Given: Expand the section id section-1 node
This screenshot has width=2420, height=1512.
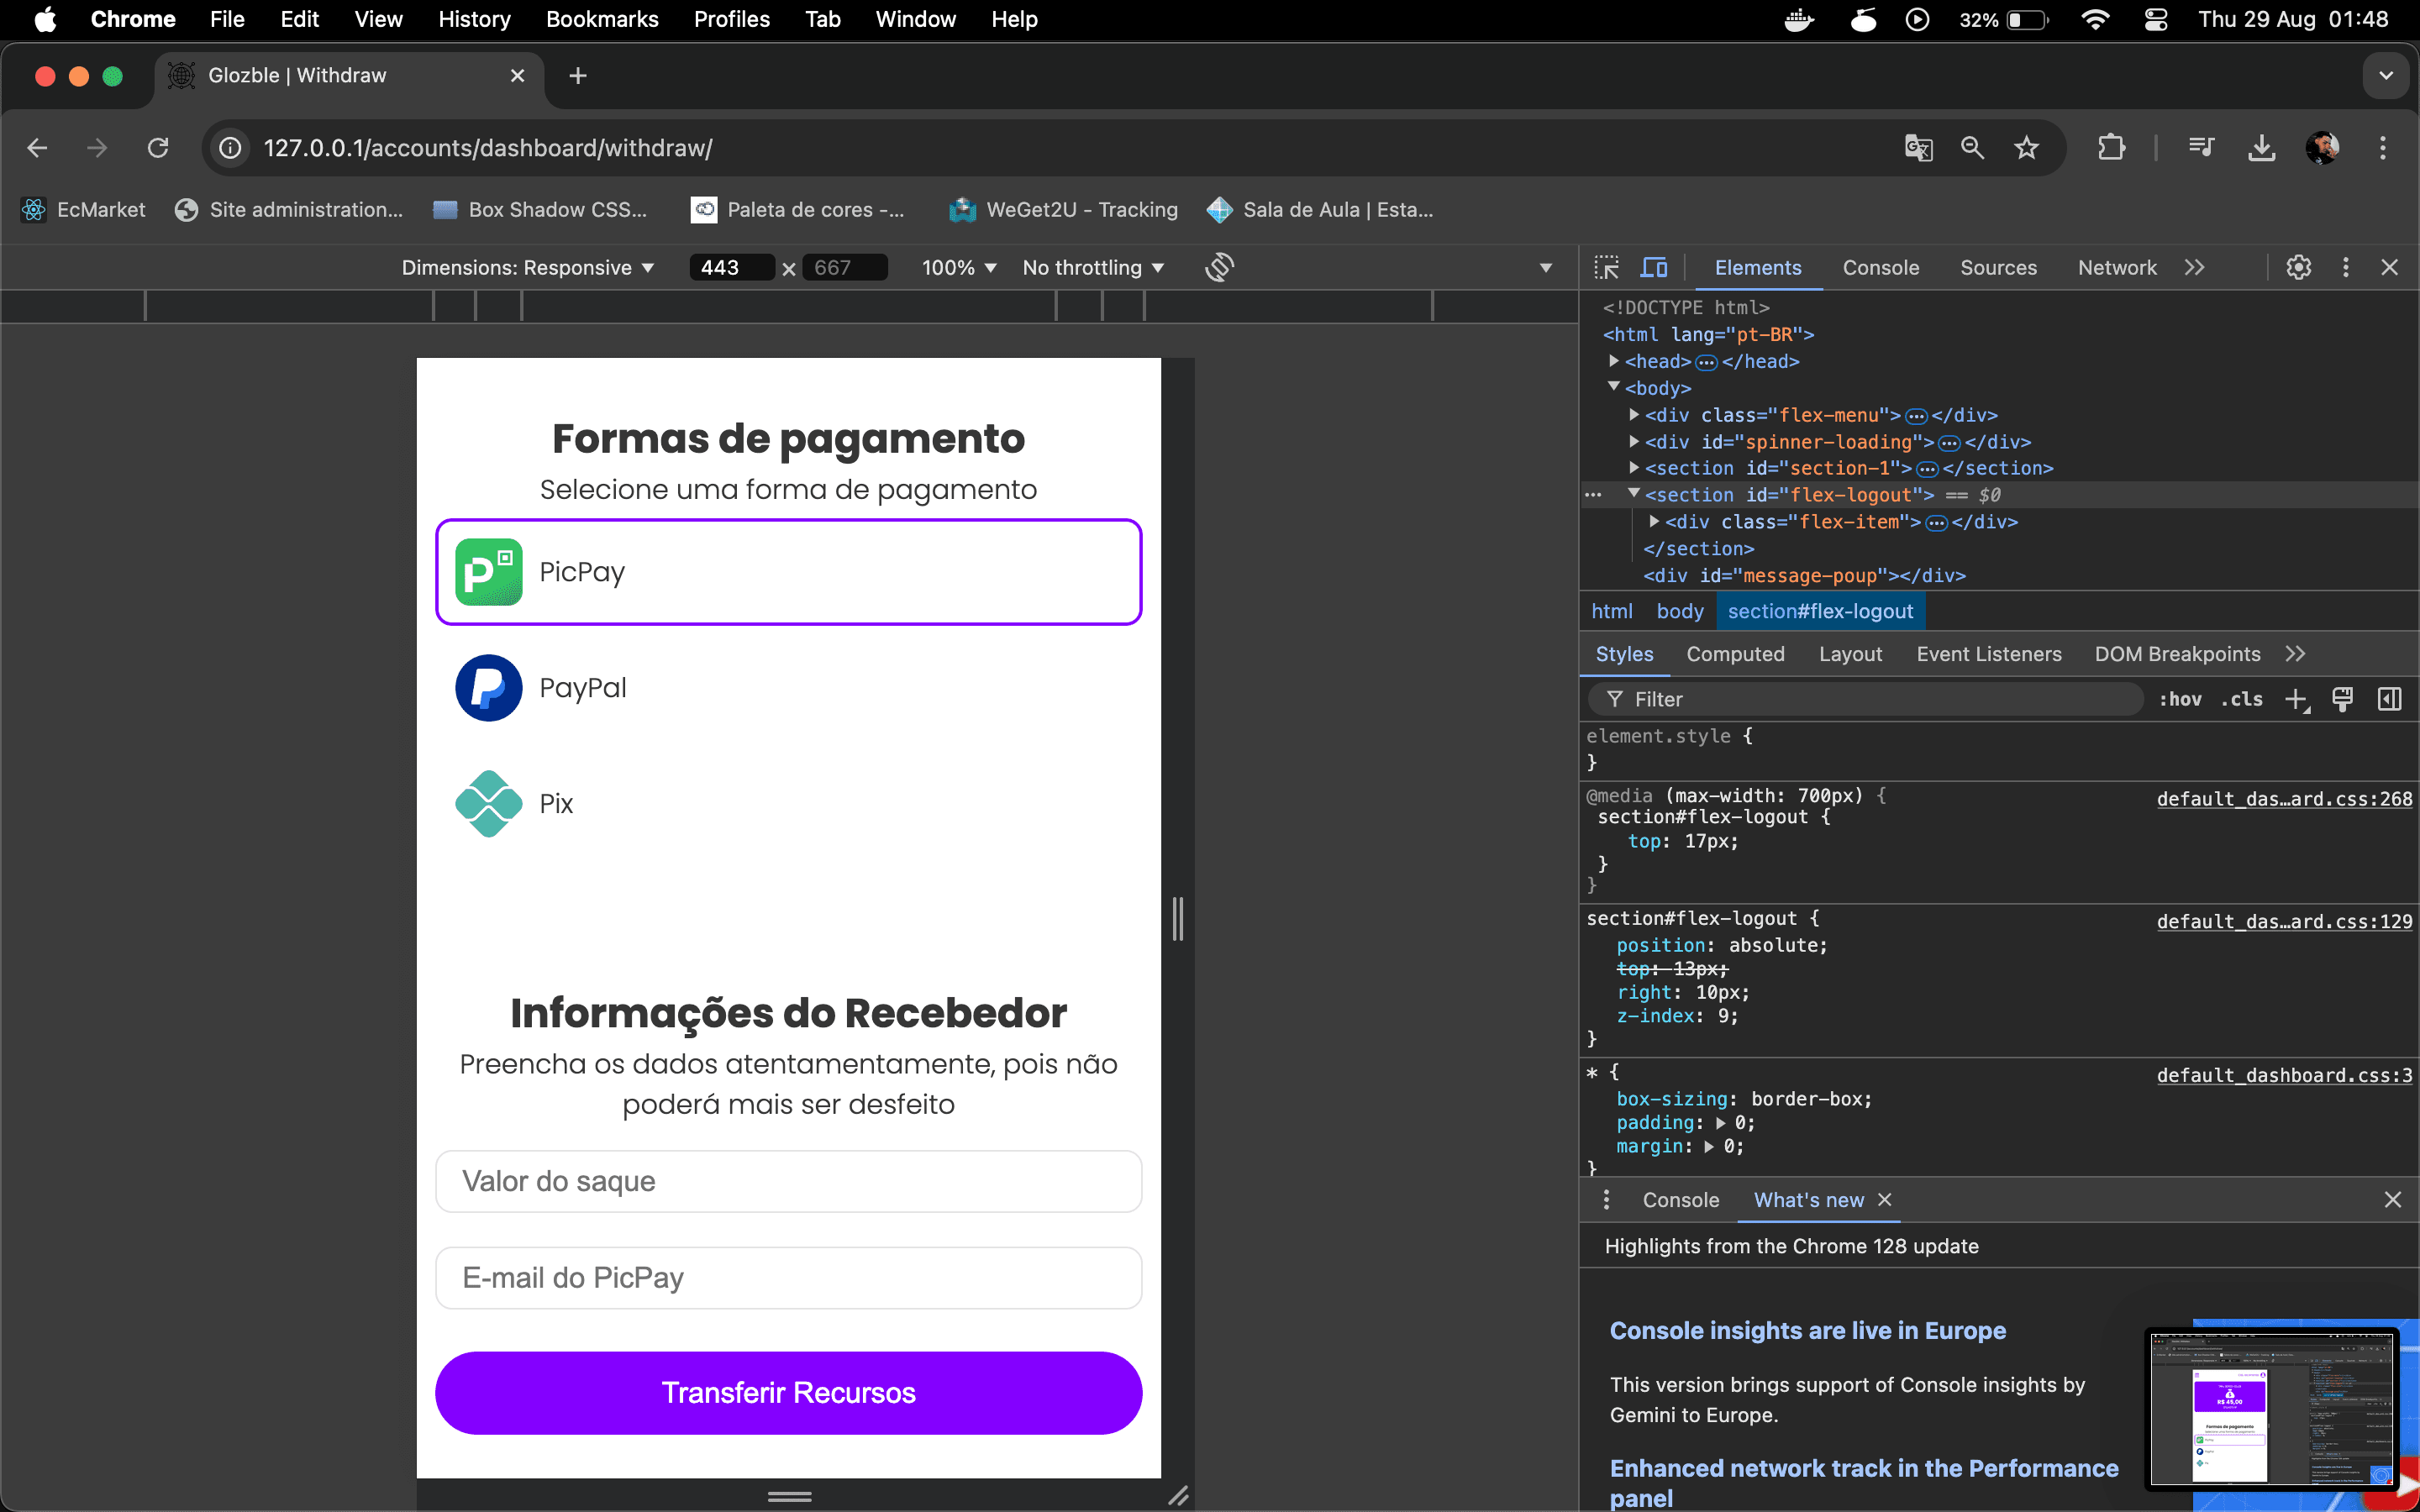Looking at the screenshot, I should [1634, 467].
